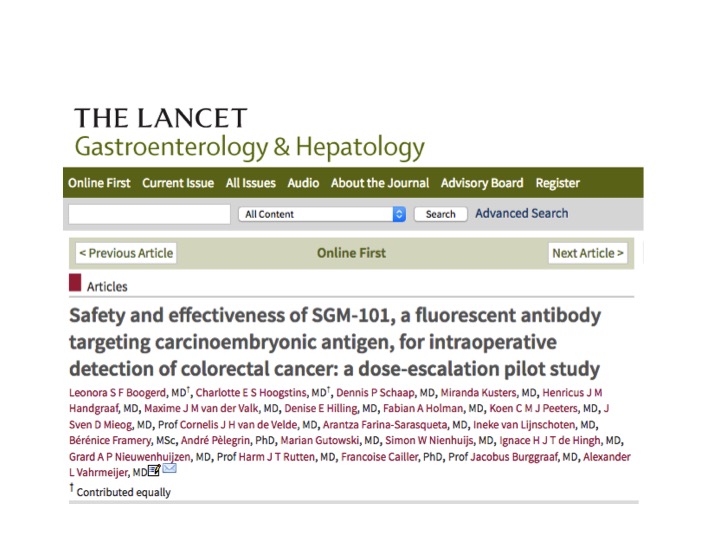Click Register in the navigation bar
This screenshot has width=720, height=540.
click(557, 183)
